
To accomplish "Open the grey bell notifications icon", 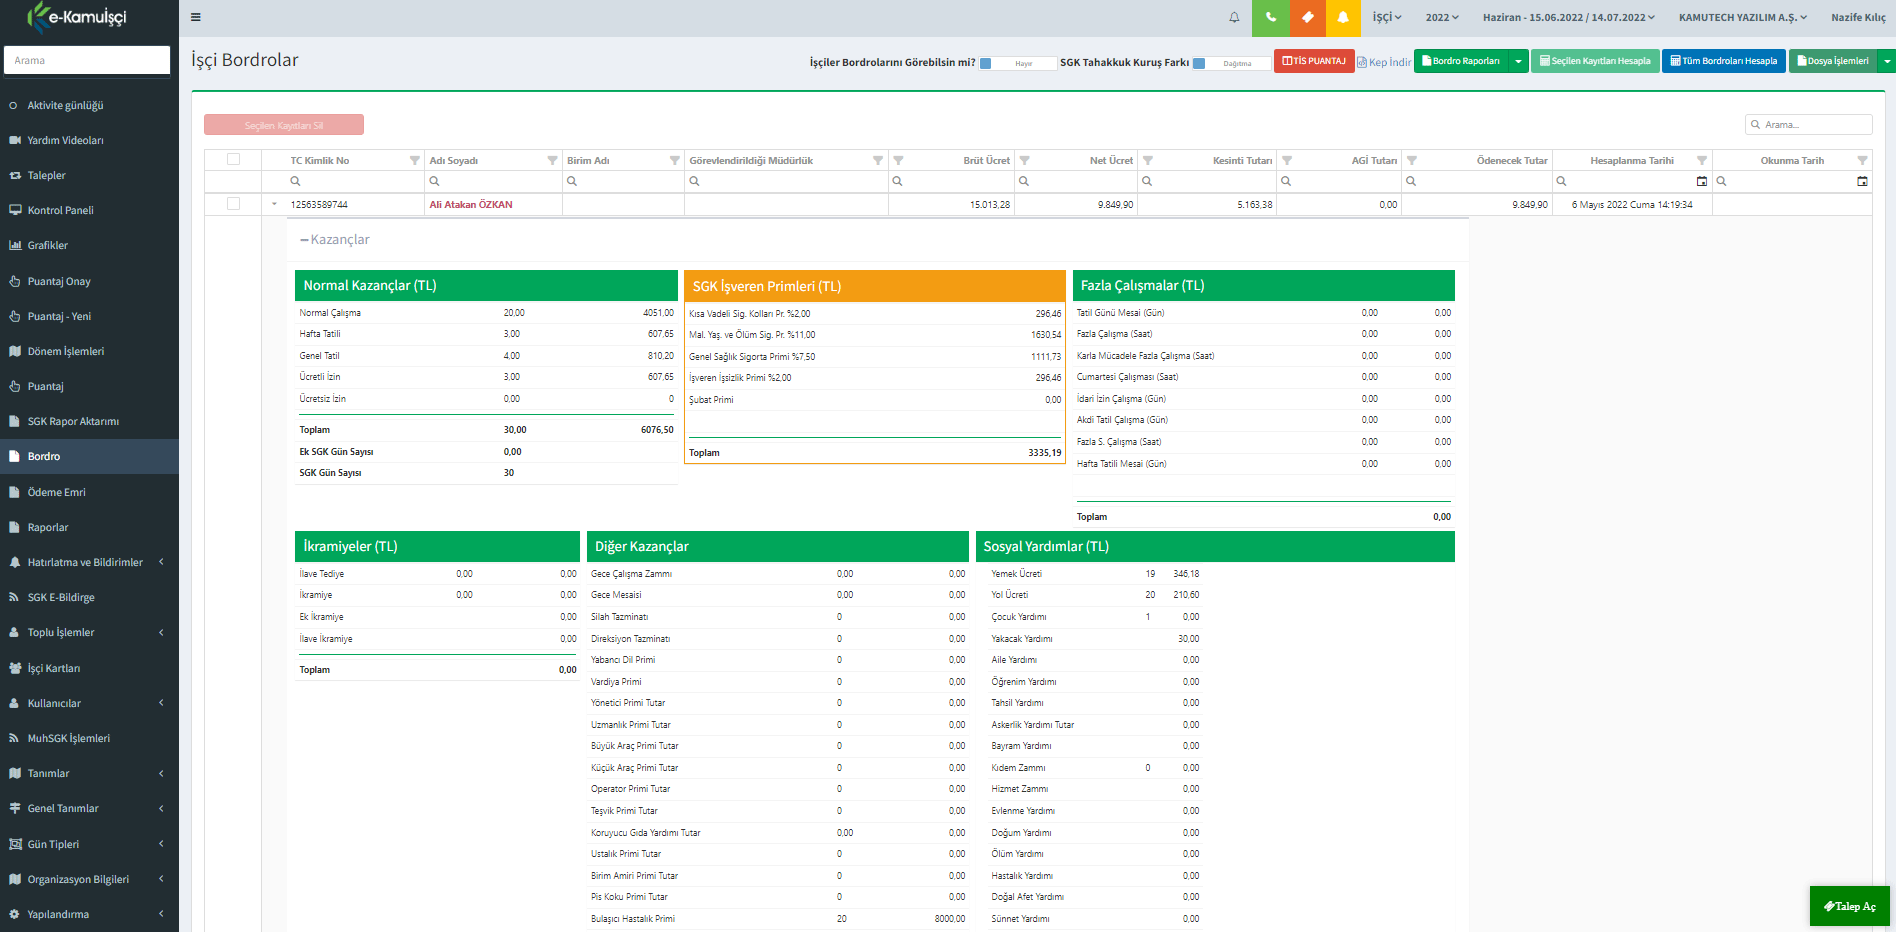I will click(1234, 17).
